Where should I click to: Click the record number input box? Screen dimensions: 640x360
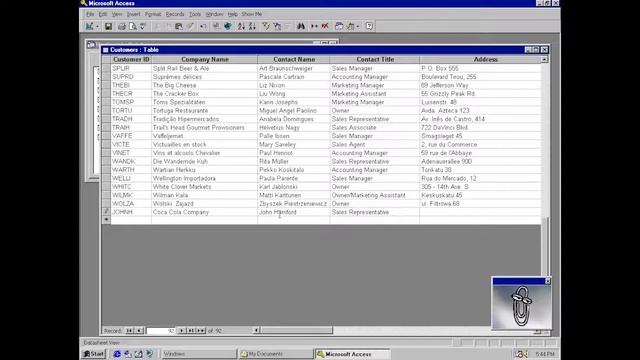160,331
